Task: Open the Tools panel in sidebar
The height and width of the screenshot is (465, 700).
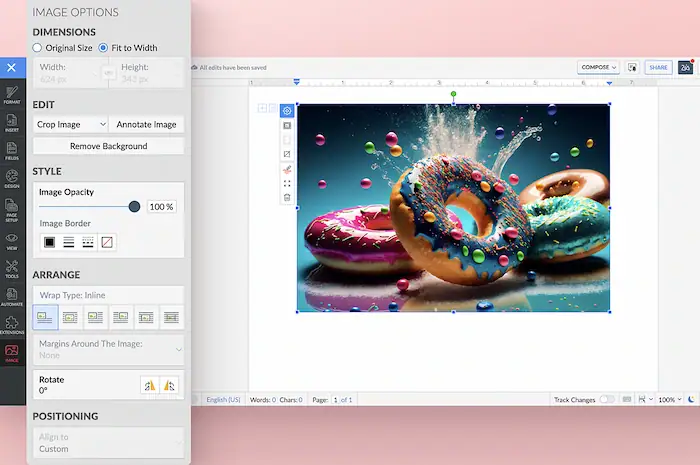Action: [12, 268]
